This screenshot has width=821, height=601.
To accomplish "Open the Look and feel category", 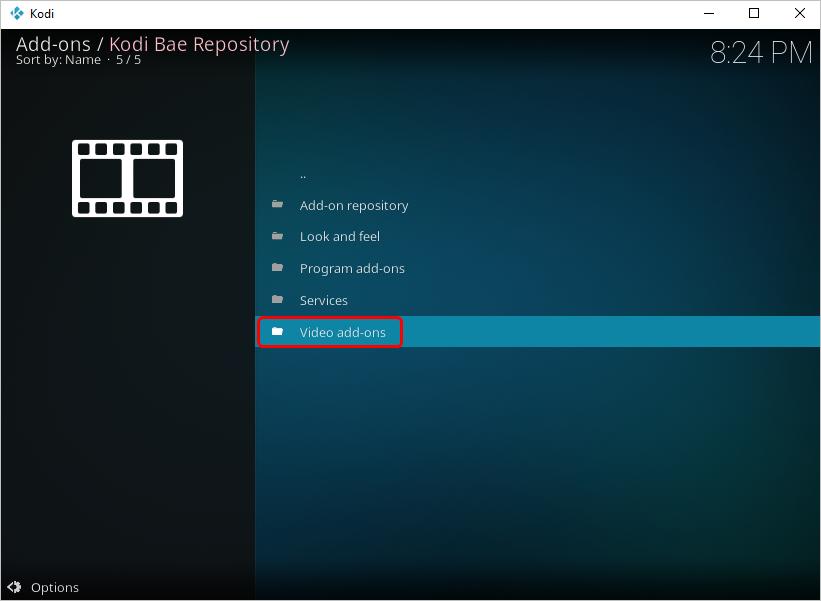I will (340, 236).
